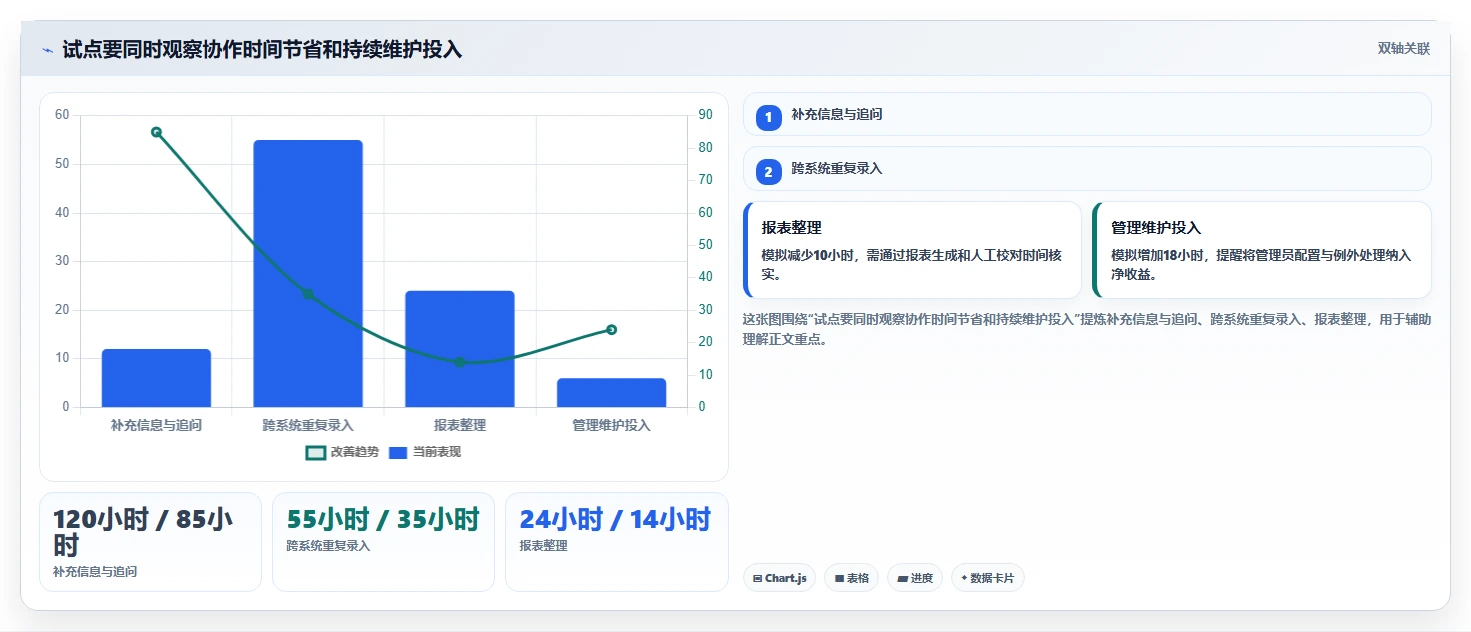The width and height of the screenshot is (1471, 632).
Task: Click the x-axis label 补充信息与追问
Action: pos(156,425)
